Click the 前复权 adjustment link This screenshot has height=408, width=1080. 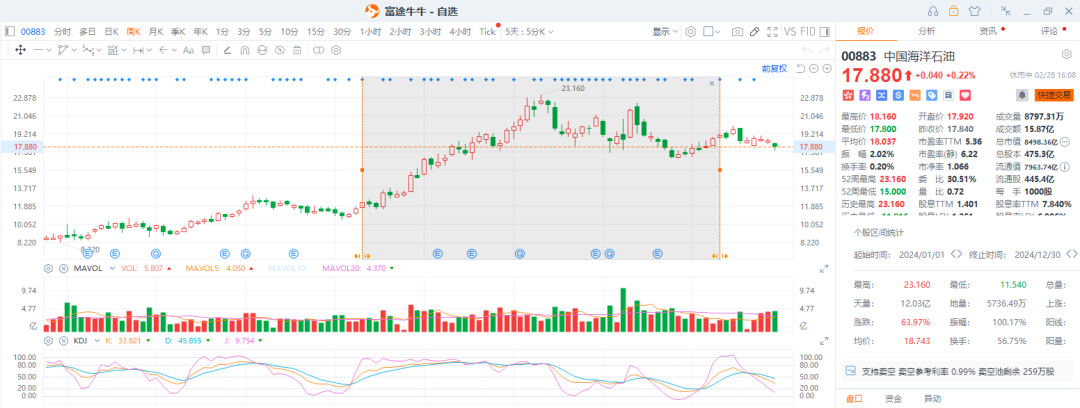pos(774,68)
